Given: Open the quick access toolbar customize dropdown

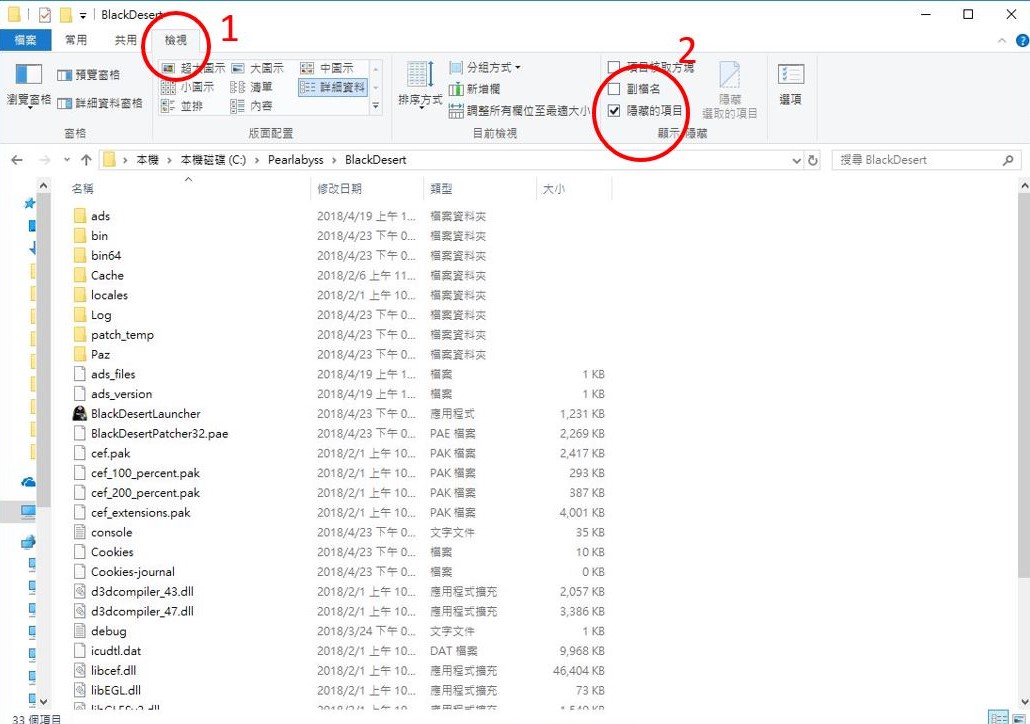Looking at the screenshot, I should pos(83,15).
